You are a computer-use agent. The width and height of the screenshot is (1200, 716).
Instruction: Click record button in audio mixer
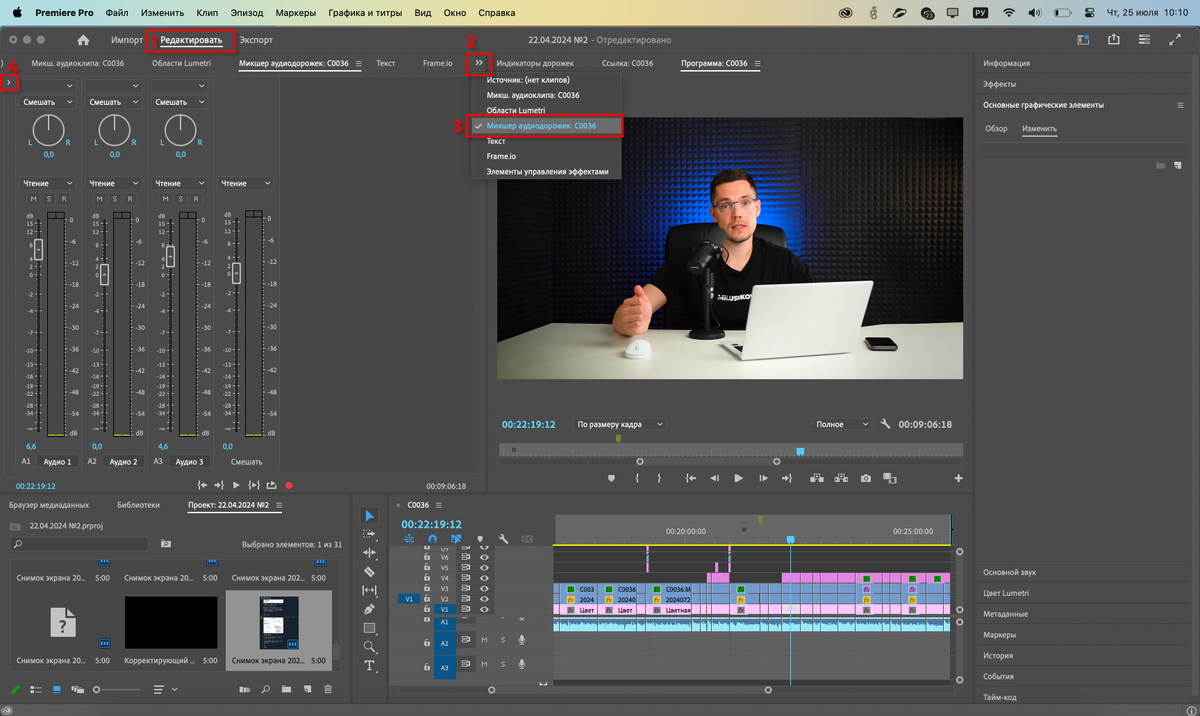click(x=289, y=485)
